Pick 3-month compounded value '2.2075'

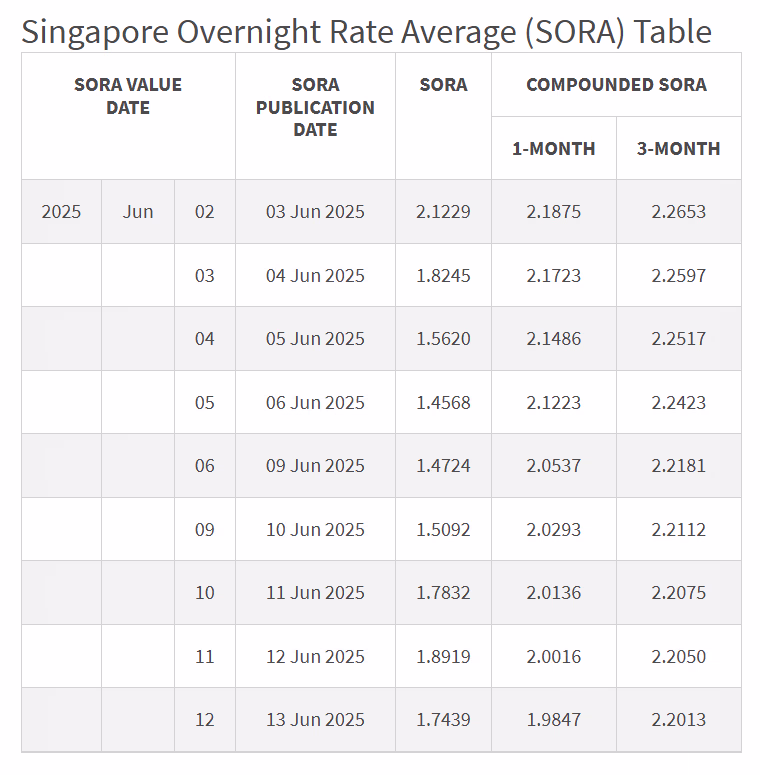tap(678, 593)
